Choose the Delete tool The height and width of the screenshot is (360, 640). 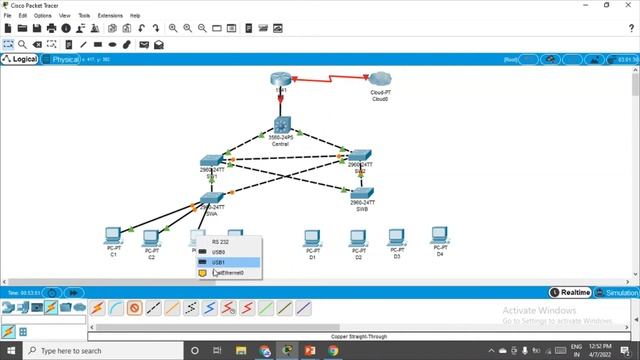coord(37,44)
